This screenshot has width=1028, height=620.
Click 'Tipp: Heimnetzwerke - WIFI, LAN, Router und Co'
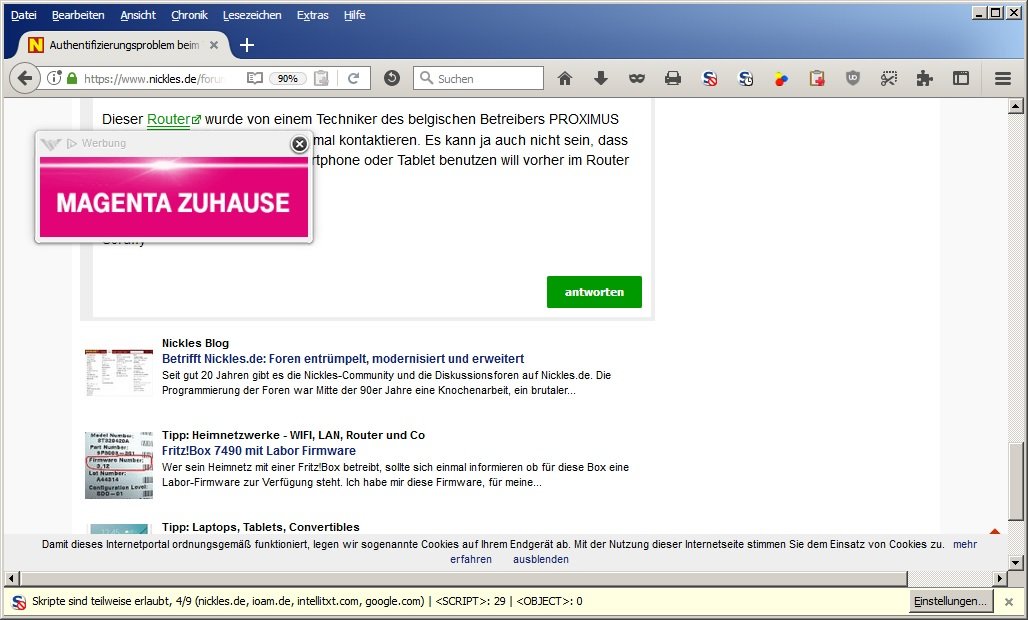click(x=293, y=435)
